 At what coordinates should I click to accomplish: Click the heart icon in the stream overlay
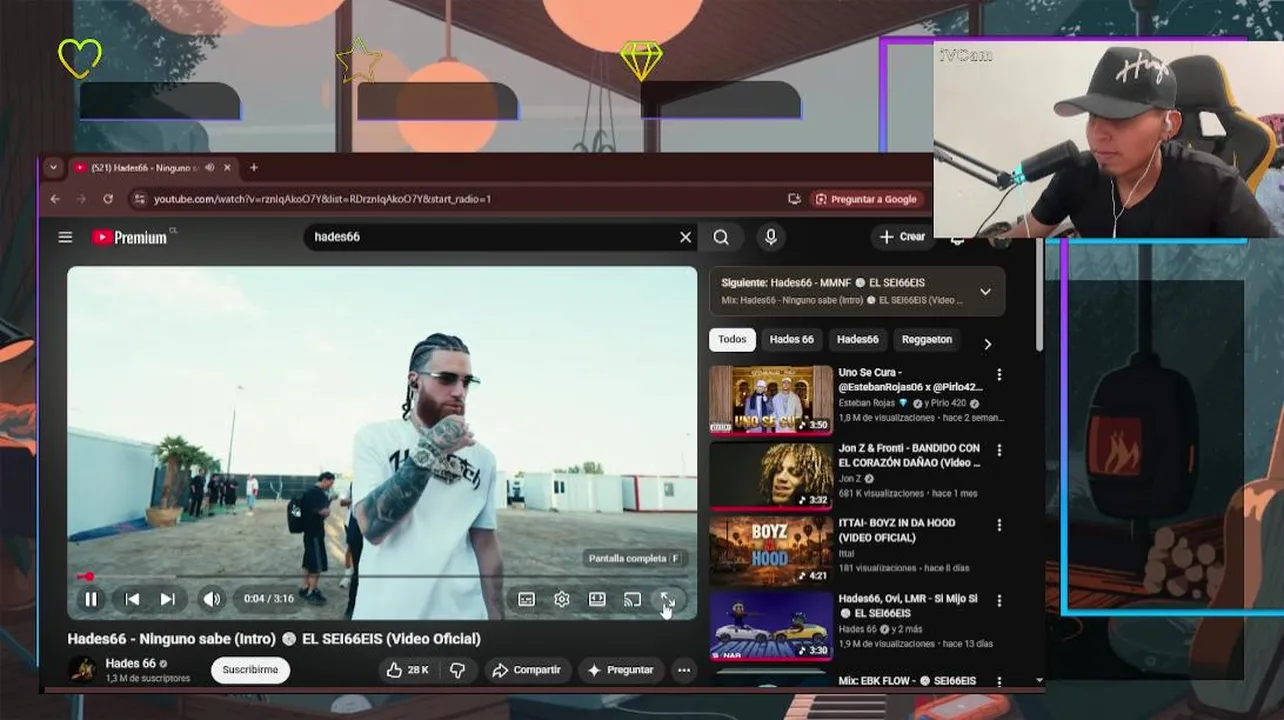(80, 58)
